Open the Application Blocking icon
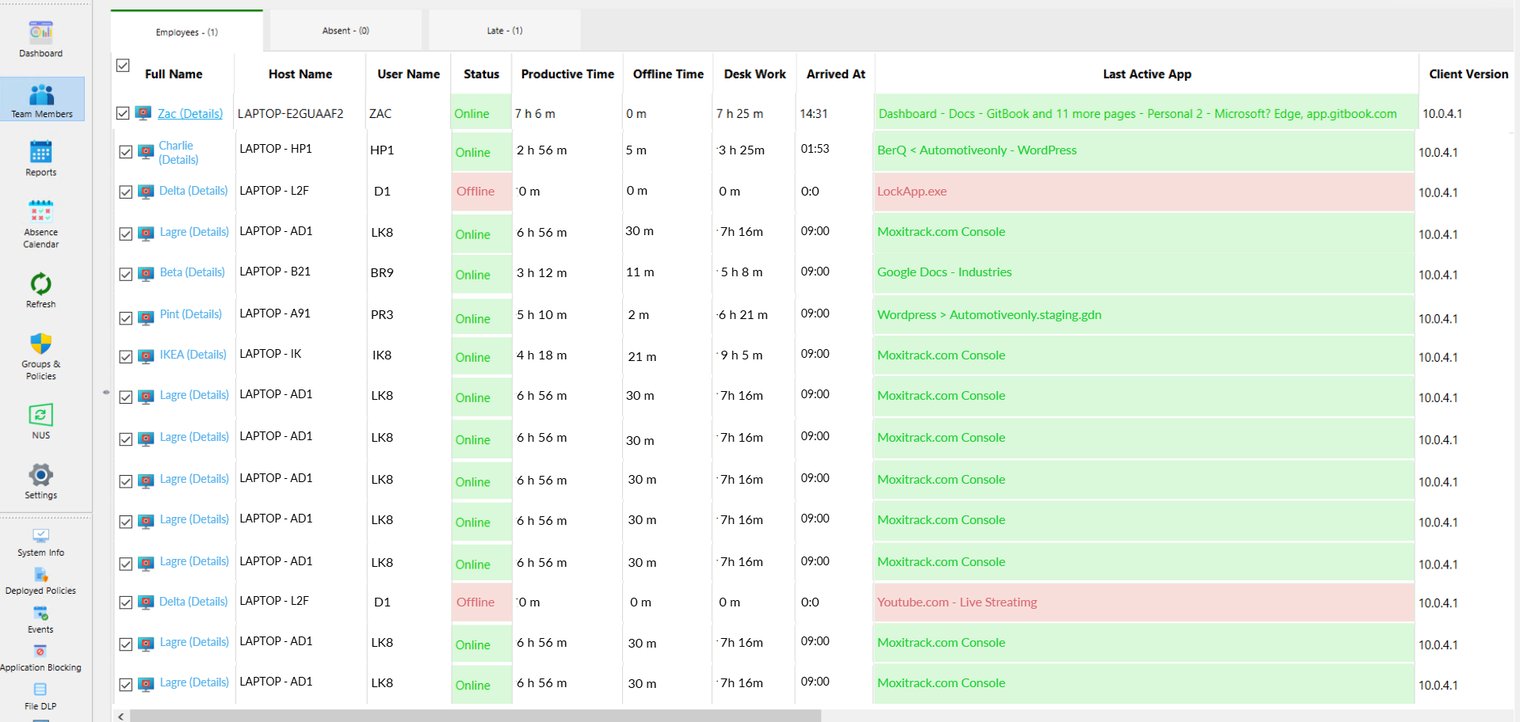 (x=41, y=651)
